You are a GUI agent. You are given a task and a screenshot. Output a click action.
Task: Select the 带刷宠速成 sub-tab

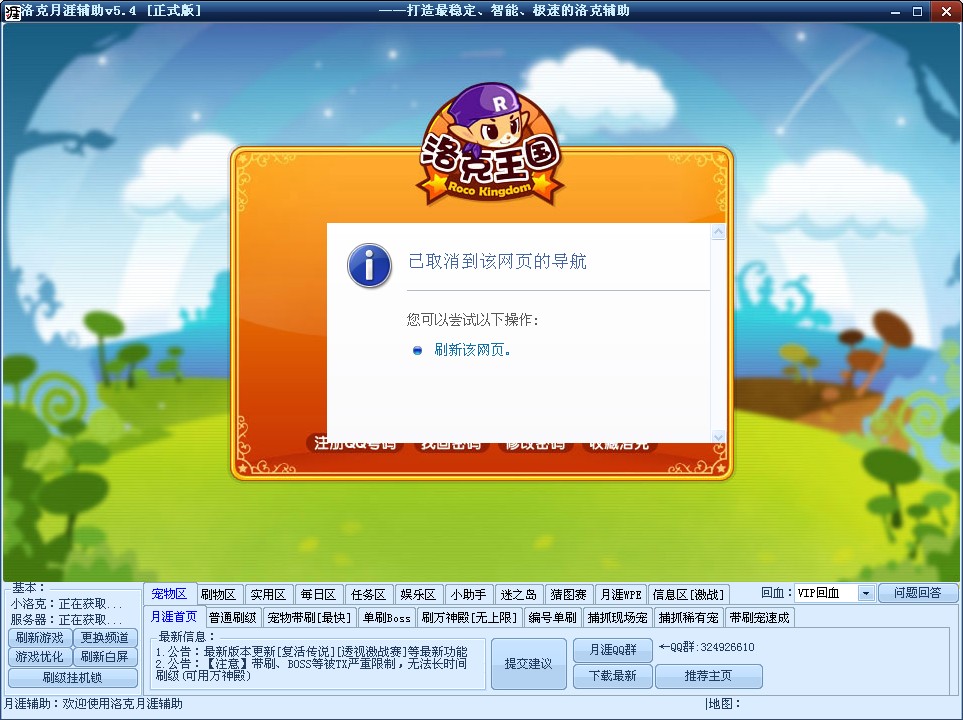760,617
